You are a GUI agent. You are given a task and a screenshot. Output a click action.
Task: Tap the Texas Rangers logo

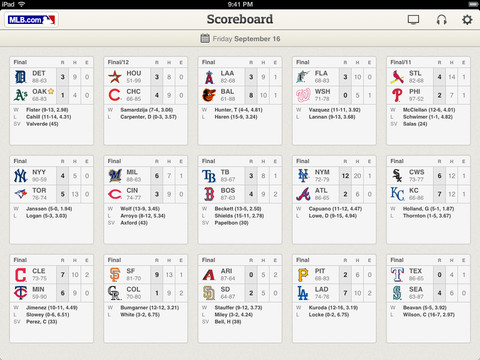[x=397, y=275]
